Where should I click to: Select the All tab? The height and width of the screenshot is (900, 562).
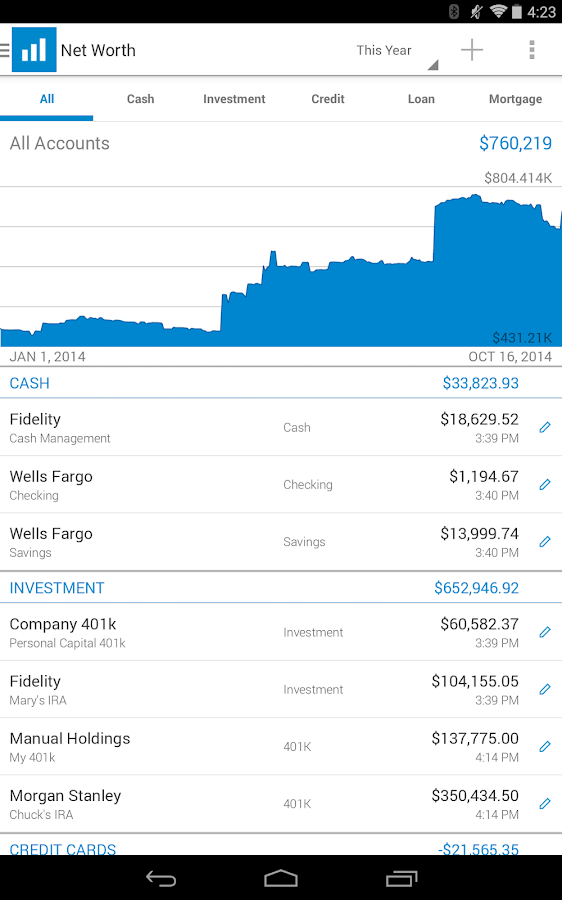pos(46,99)
